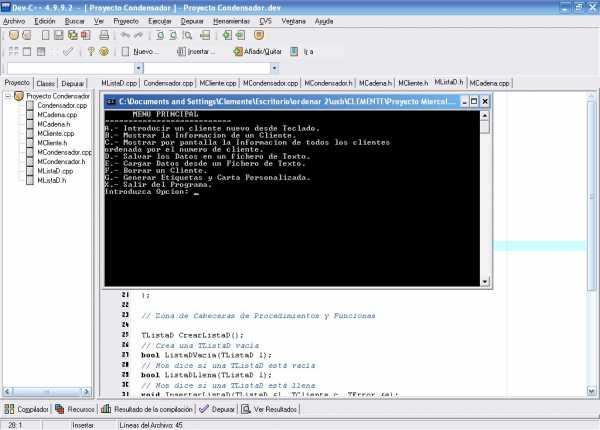The width and height of the screenshot is (600, 430).
Task: Switch to the MCondensador.h editor tab
Action: pyautogui.click(x=328, y=83)
